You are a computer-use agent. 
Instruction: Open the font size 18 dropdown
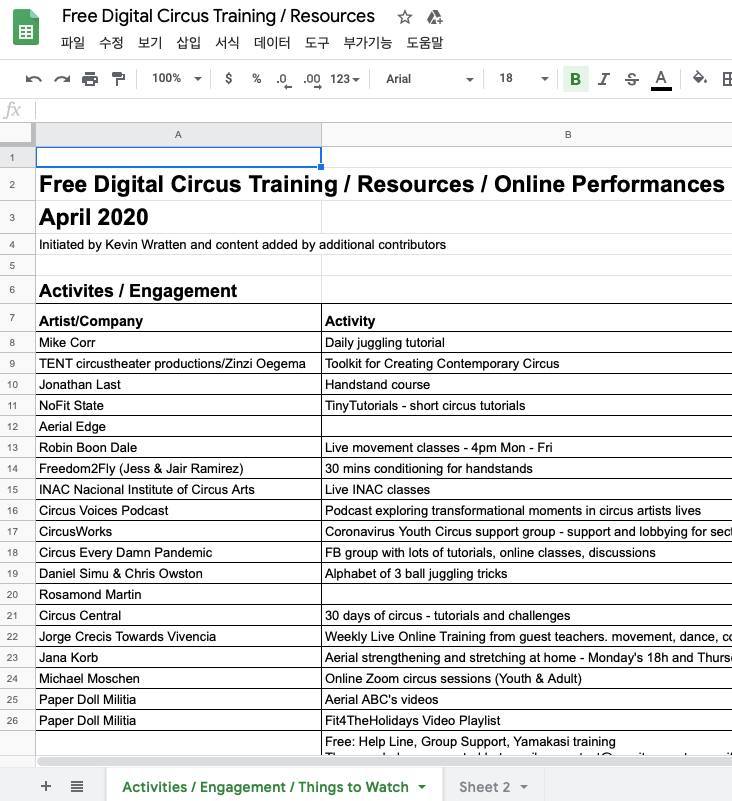523,79
